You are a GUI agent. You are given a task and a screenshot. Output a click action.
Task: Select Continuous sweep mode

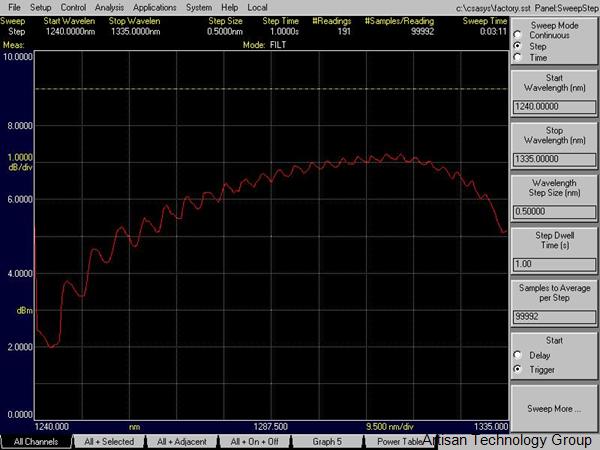coord(517,36)
